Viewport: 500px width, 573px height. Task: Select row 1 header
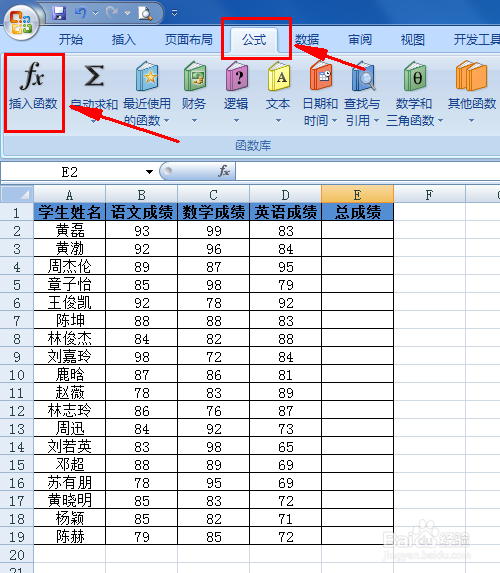pos(17,212)
